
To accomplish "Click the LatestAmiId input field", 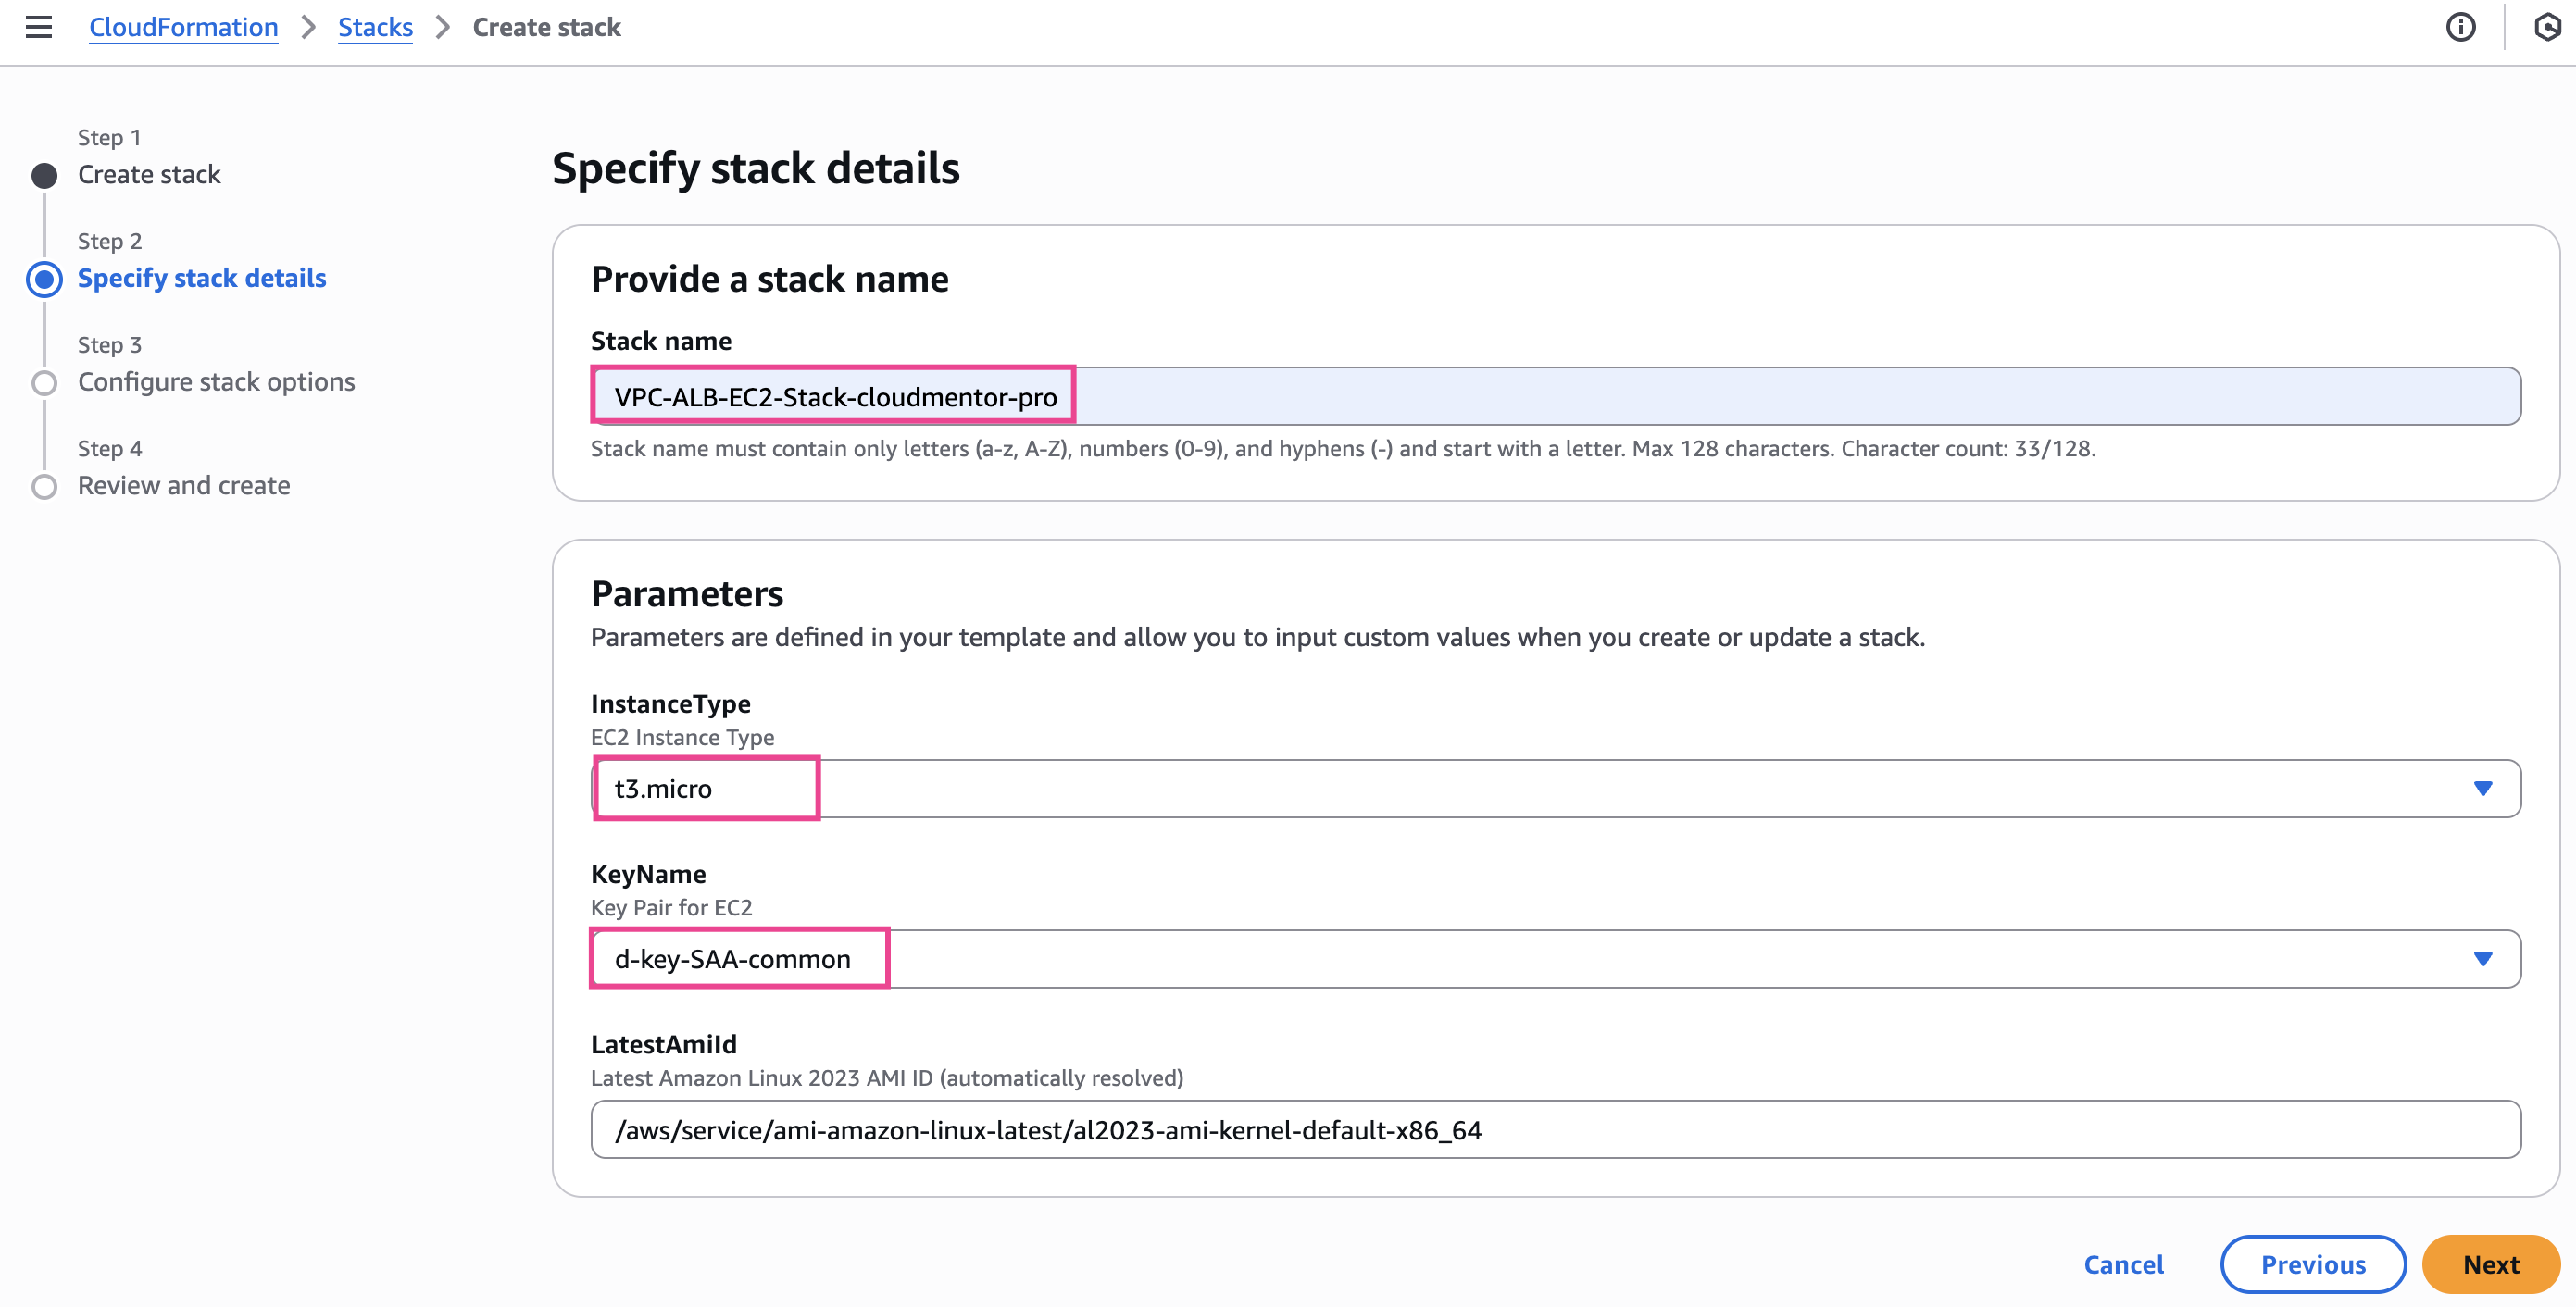I will pos(1555,1130).
